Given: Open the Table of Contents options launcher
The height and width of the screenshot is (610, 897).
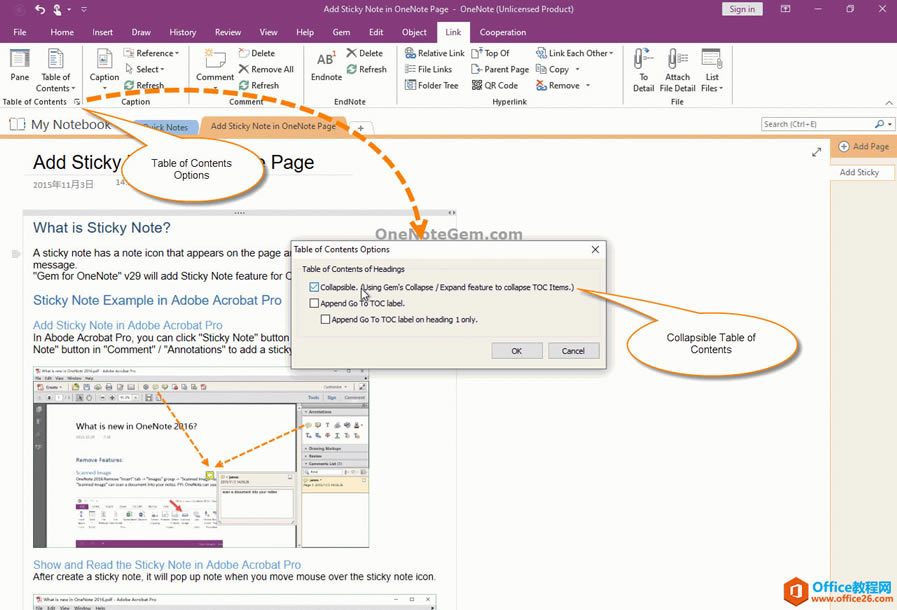Looking at the screenshot, I should click(x=77, y=102).
